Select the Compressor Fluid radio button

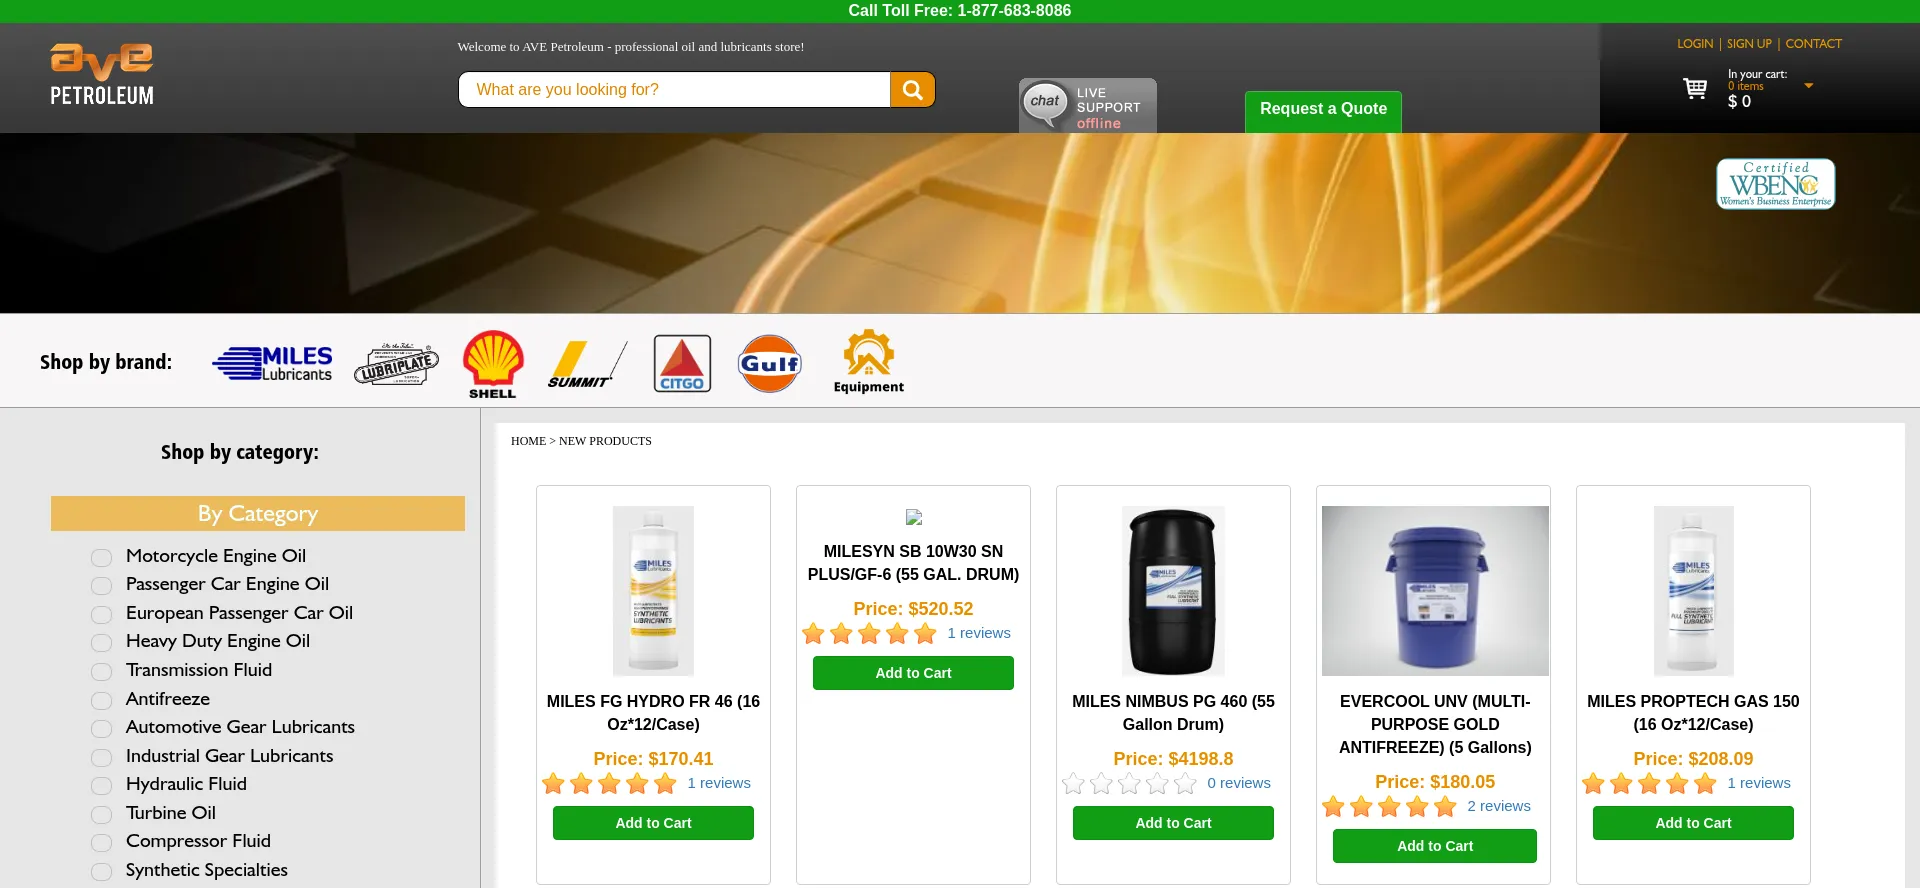click(101, 843)
